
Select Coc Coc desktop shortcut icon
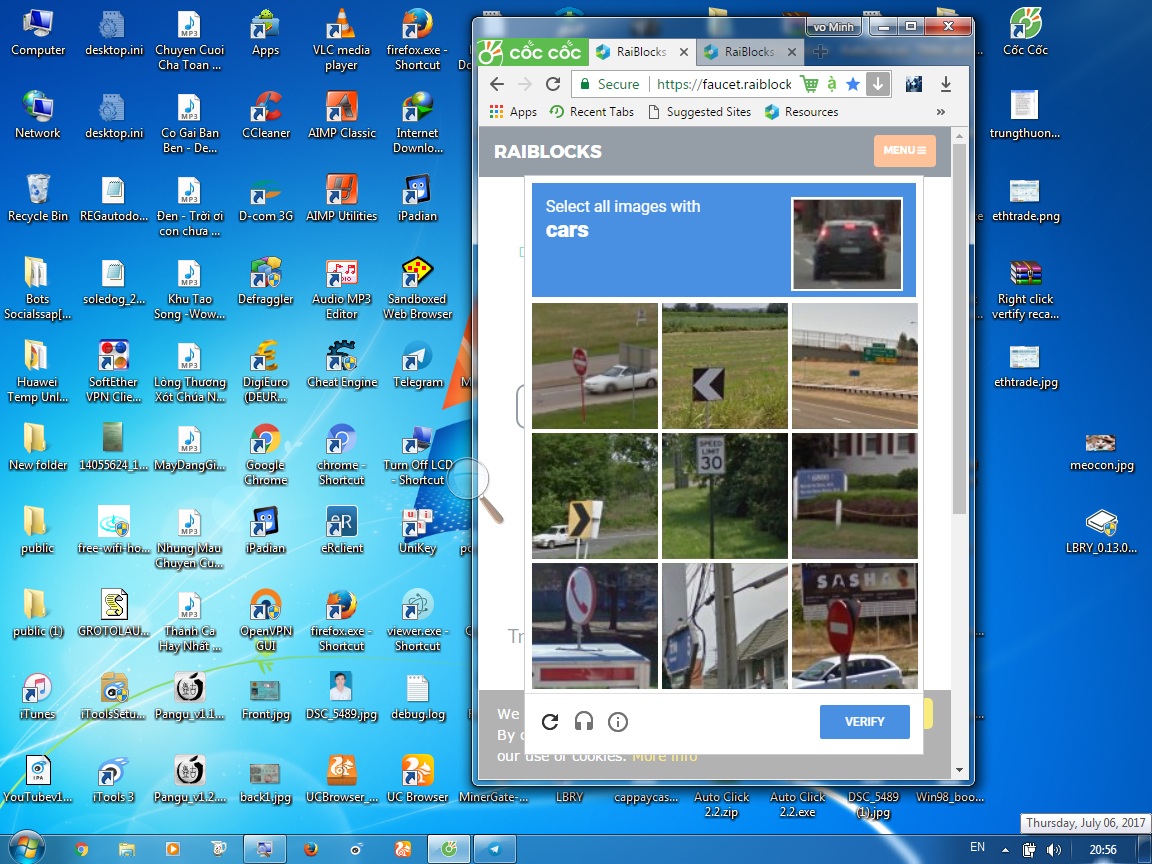(1026, 33)
